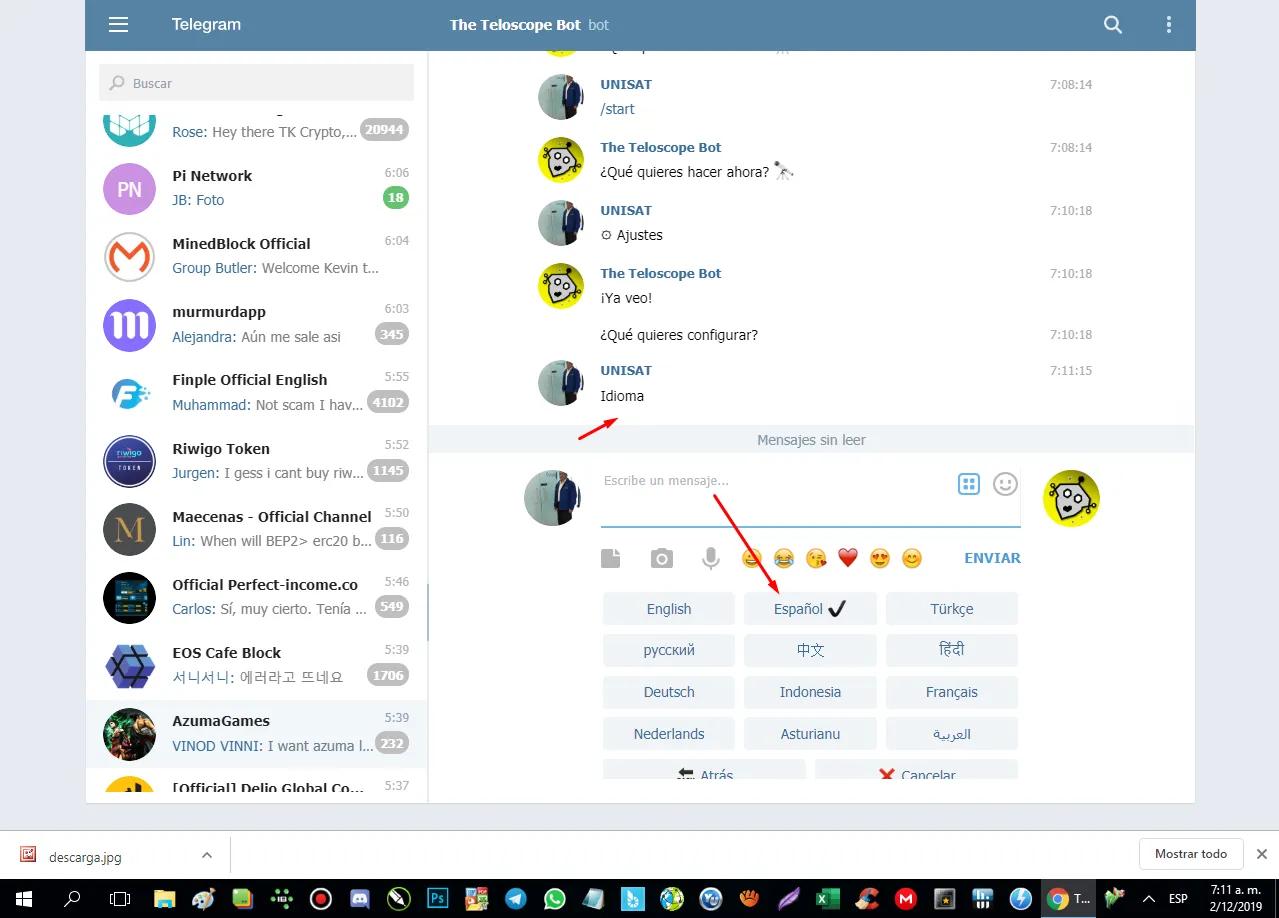
Task: Select العربية language button
Action: (x=952, y=734)
